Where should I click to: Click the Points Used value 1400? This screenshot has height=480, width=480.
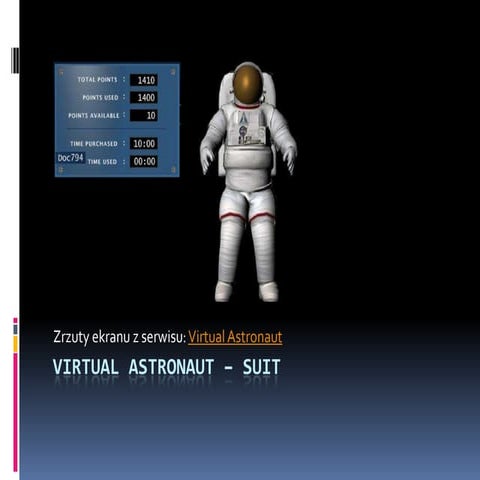(x=144, y=98)
